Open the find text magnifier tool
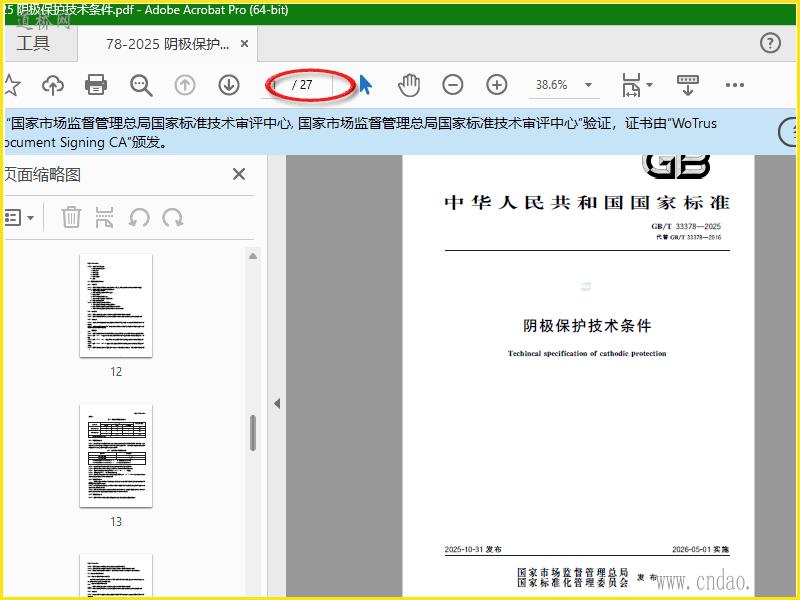Viewport: 800px width, 600px height. click(141, 85)
